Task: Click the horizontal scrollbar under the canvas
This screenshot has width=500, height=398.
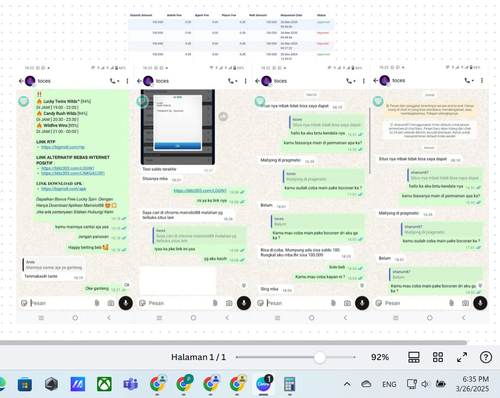Action: 233,342
